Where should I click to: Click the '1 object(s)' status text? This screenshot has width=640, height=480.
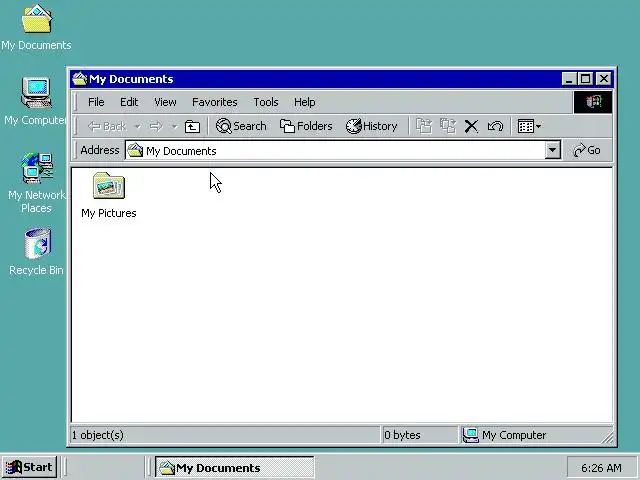coord(98,435)
